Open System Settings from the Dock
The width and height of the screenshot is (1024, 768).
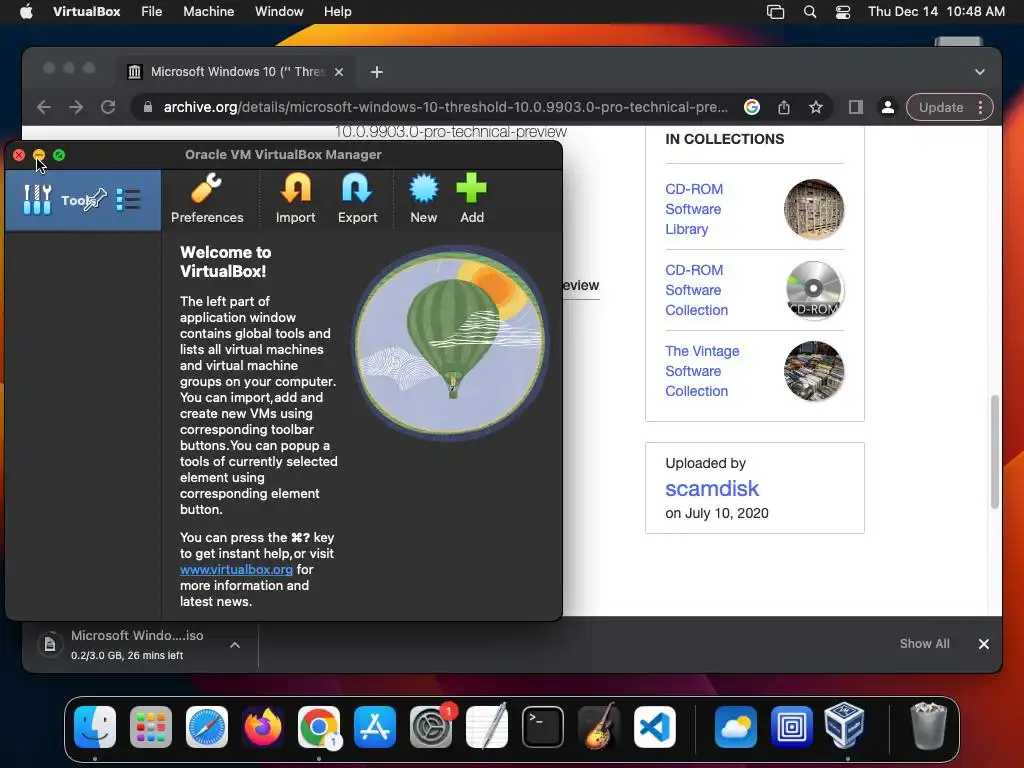pyautogui.click(x=431, y=727)
